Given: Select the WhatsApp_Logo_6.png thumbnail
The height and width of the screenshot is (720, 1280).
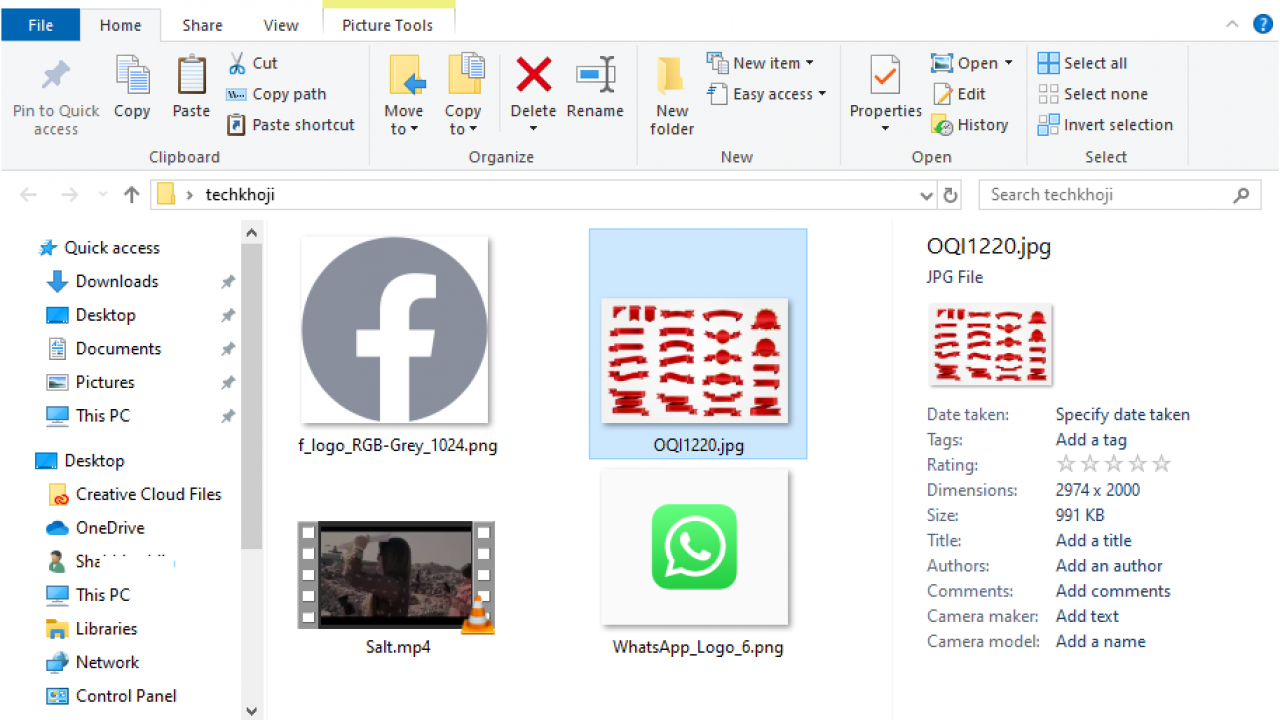Looking at the screenshot, I should pos(695,547).
